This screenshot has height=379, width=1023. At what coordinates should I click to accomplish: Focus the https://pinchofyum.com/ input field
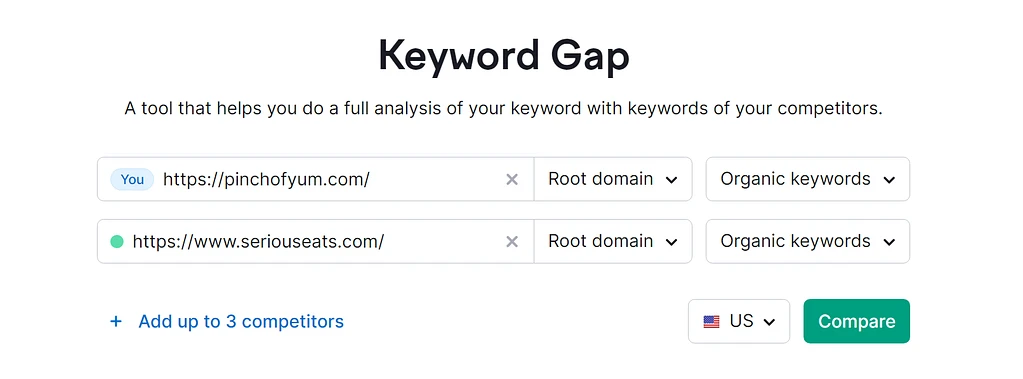[331, 179]
